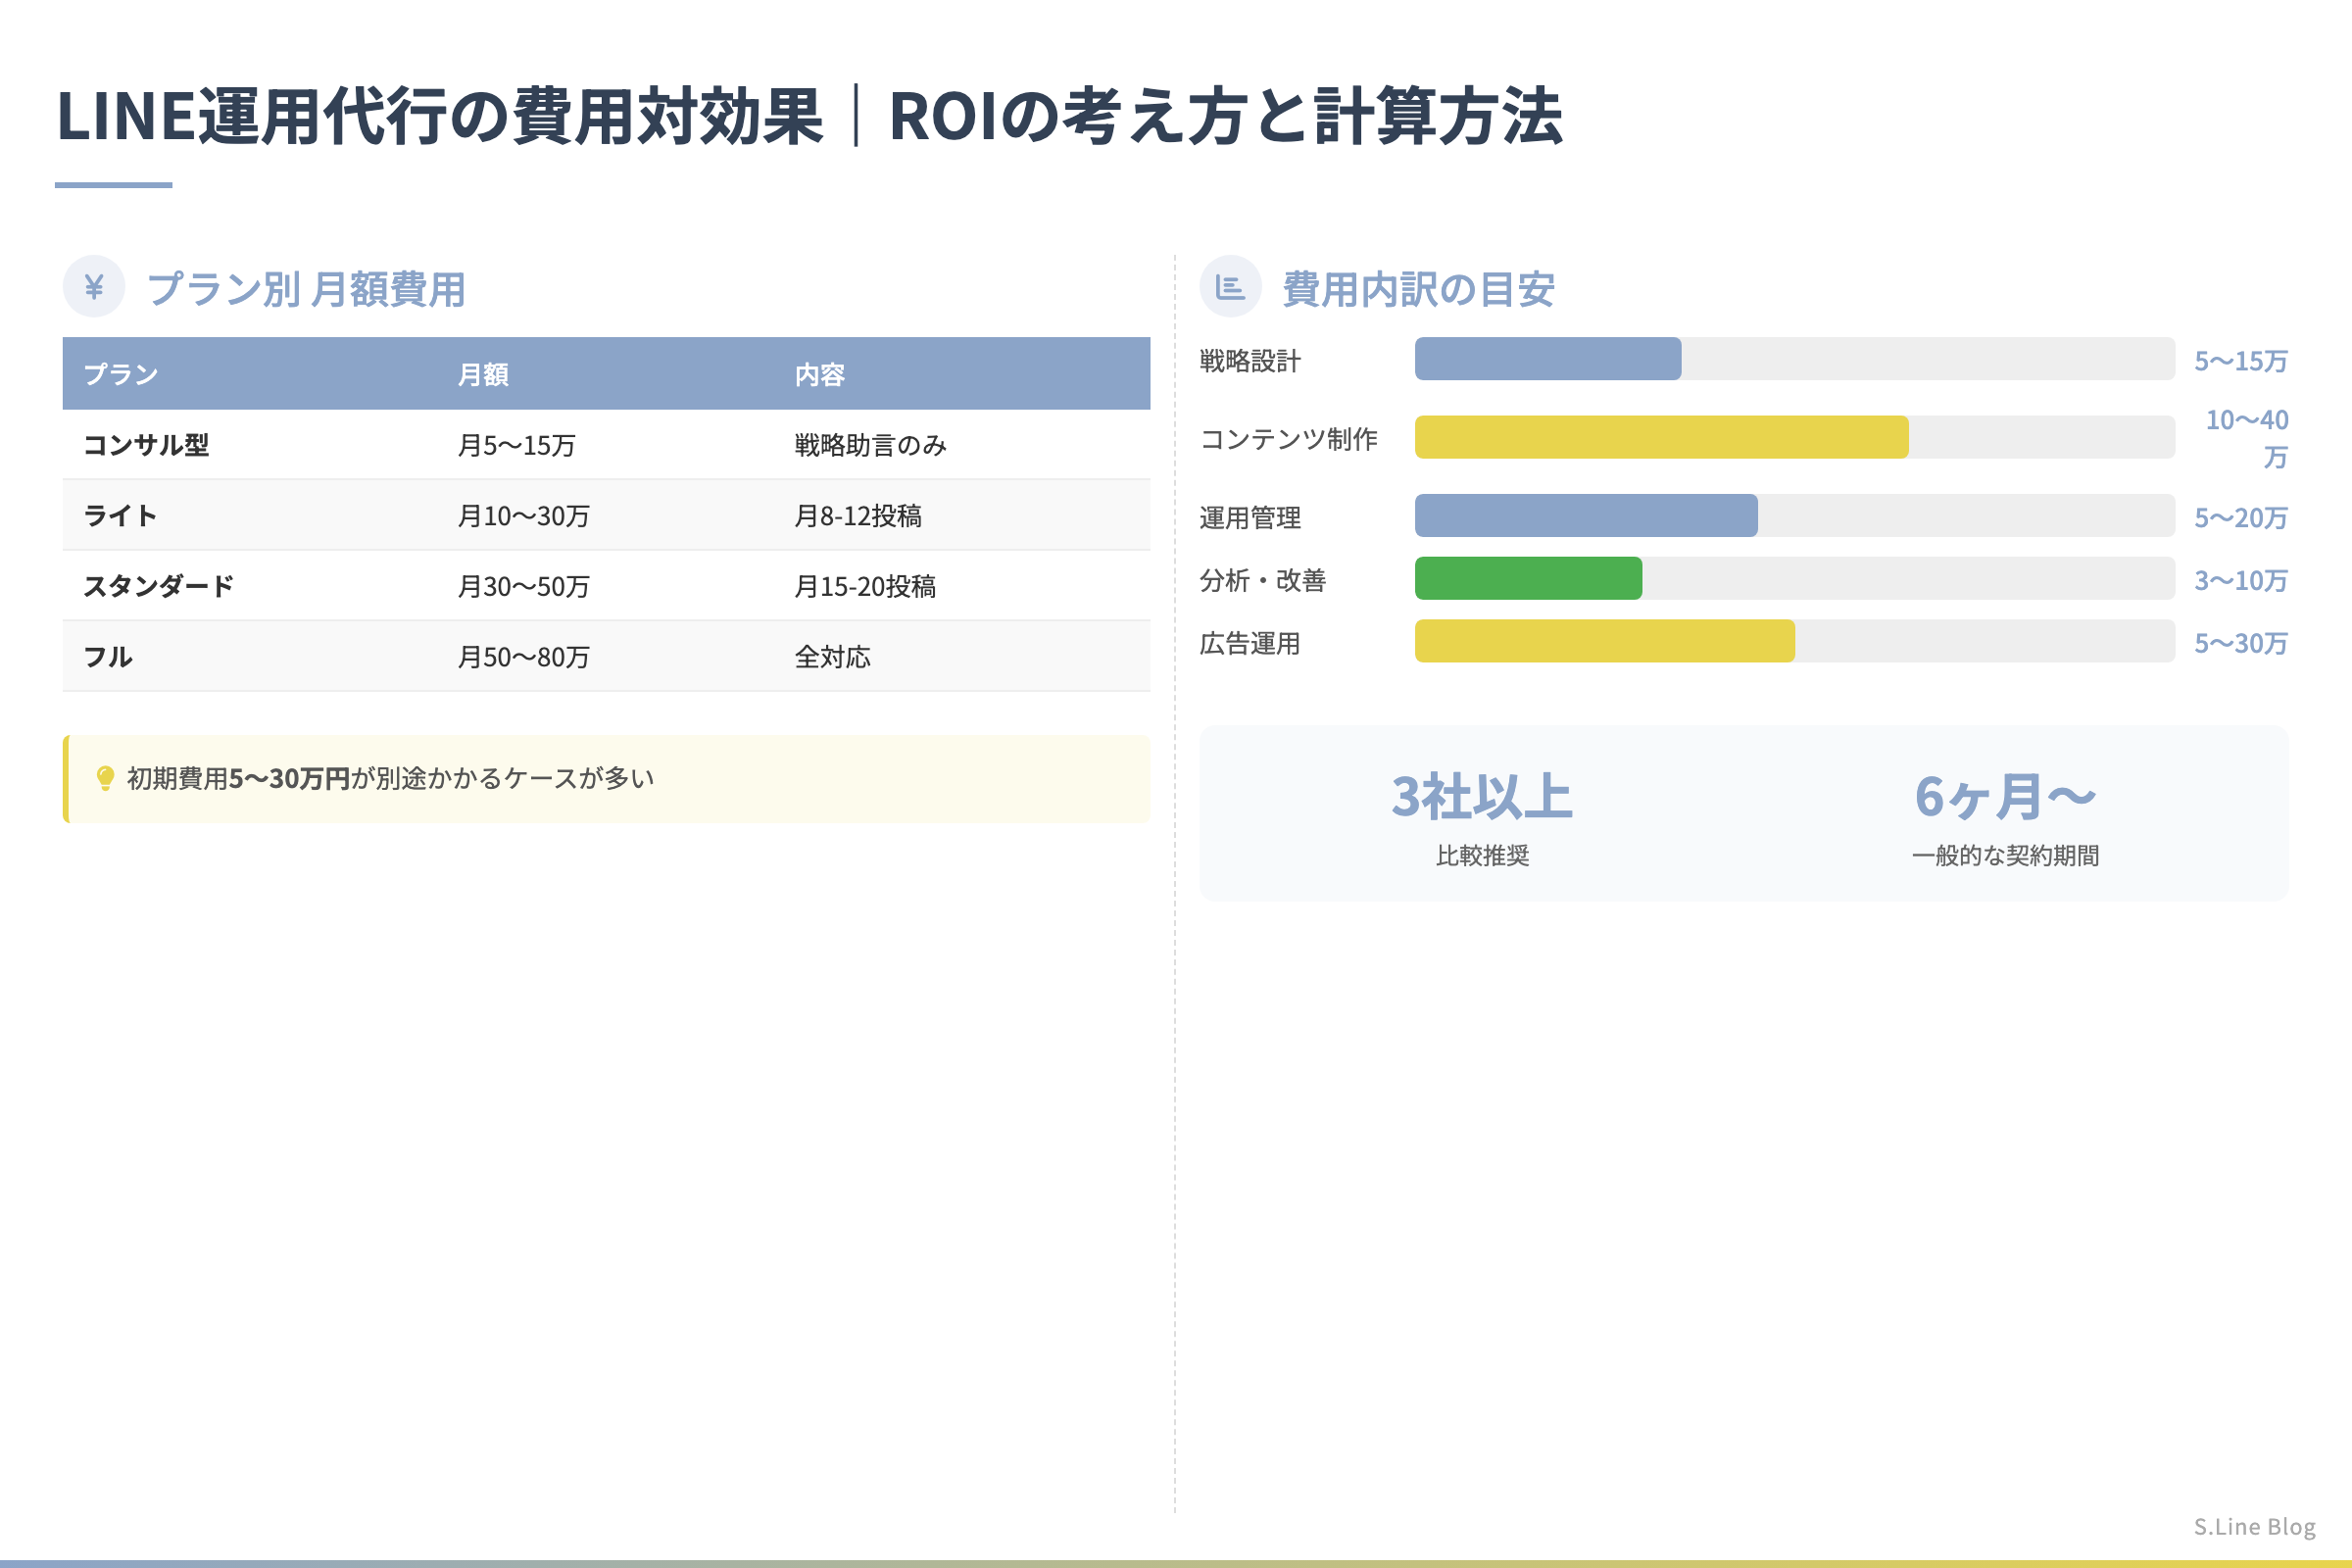
Task: Click the 月30〜50万 price cell
Action: click(523, 586)
